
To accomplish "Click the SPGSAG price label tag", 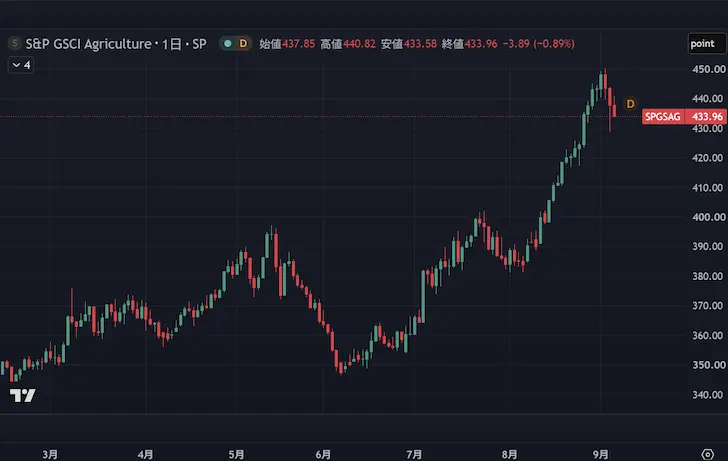I will point(663,117).
